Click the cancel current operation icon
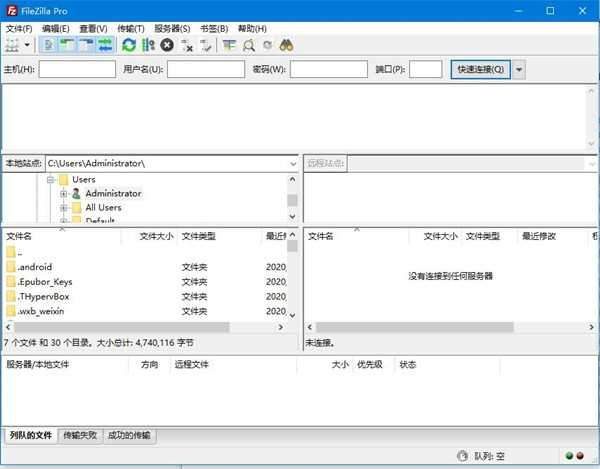Viewport: 600px width, 469px height. pos(167,45)
